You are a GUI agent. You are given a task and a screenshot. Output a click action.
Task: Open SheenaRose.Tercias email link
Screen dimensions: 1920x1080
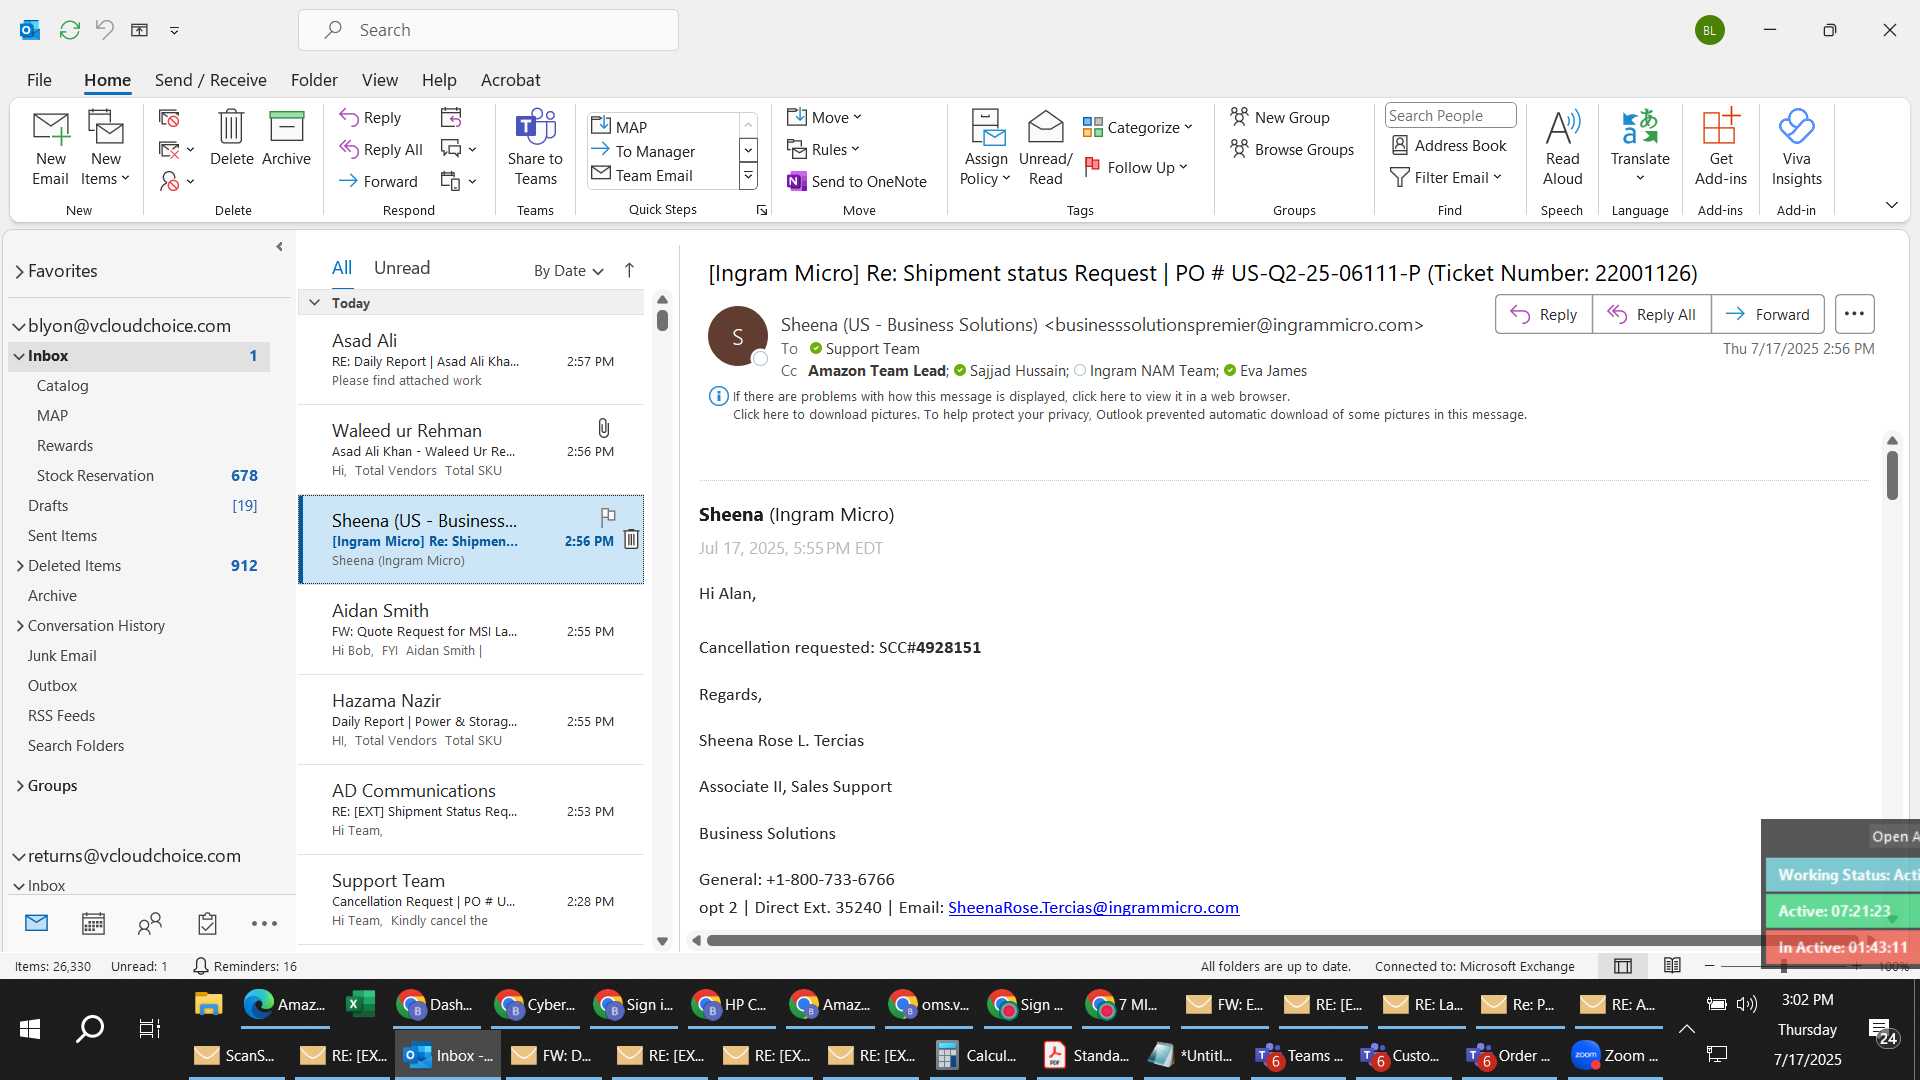[x=1093, y=908]
